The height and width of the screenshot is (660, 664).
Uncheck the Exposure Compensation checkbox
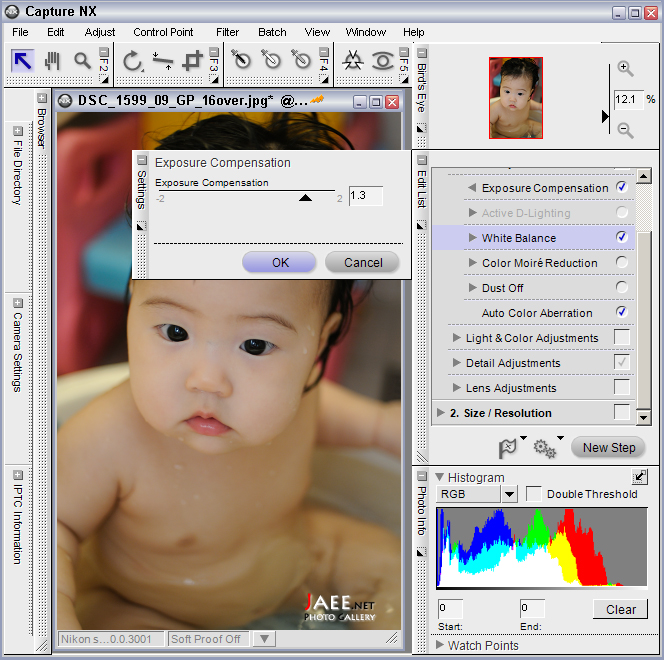point(622,187)
